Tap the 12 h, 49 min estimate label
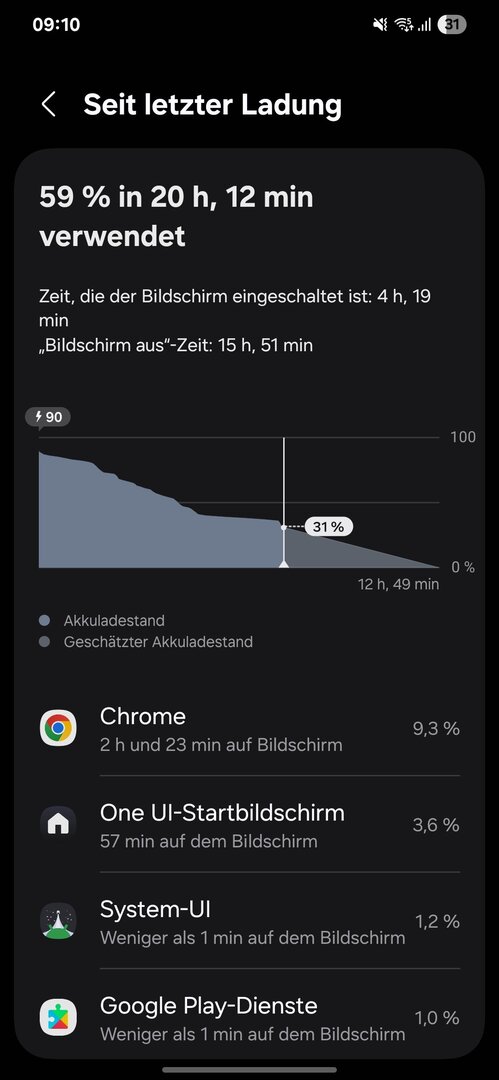This screenshot has height=1080, width=499. (398, 585)
